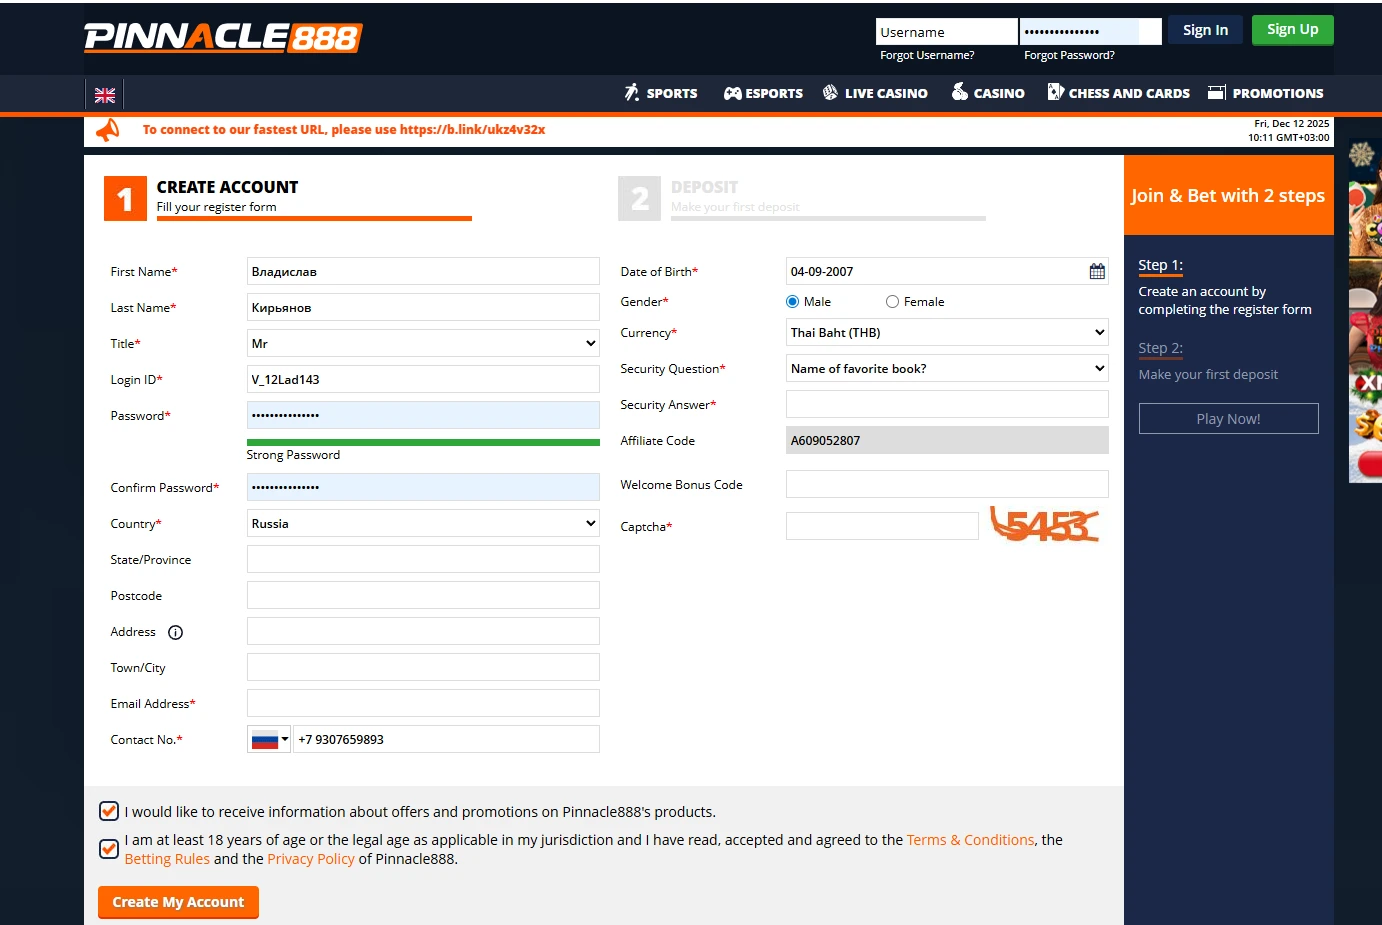The image size is (1382, 925).
Task: Click the Sports running figure icon
Action: pyautogui.click(x=632, y=93)
